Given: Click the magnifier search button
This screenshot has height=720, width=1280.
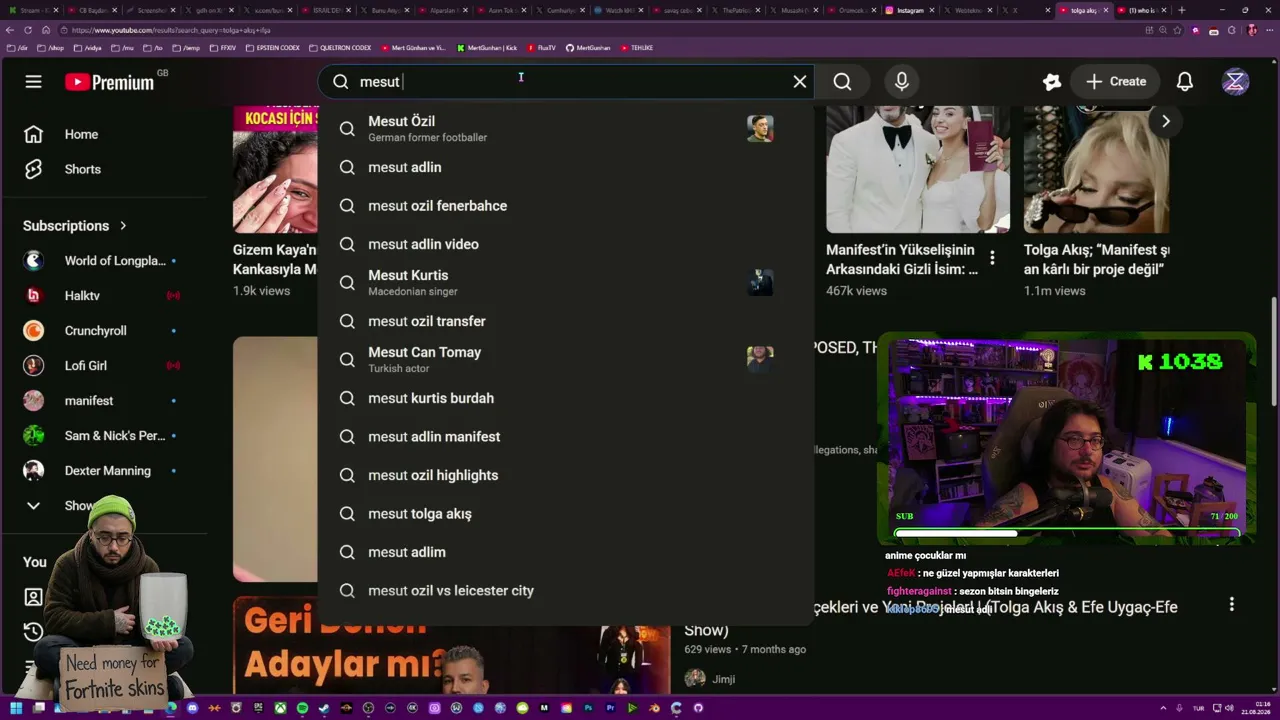Looking at the screenshot, I should coord(843,82).
